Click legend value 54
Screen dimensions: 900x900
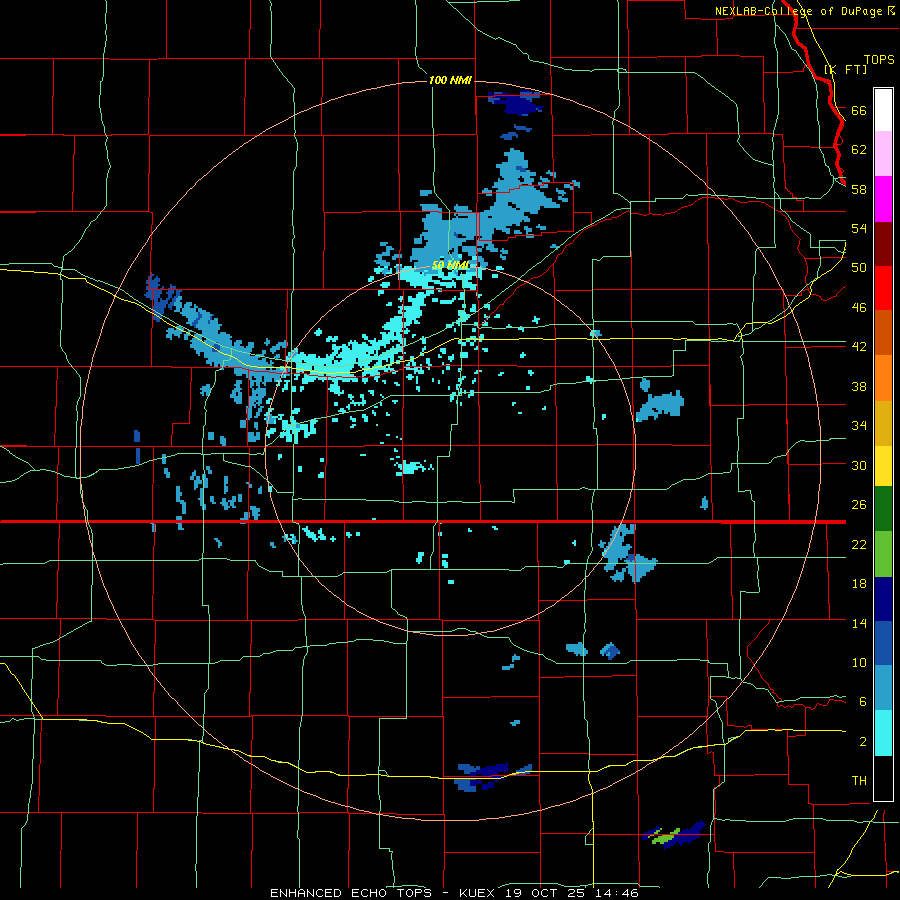click(859, 228)
